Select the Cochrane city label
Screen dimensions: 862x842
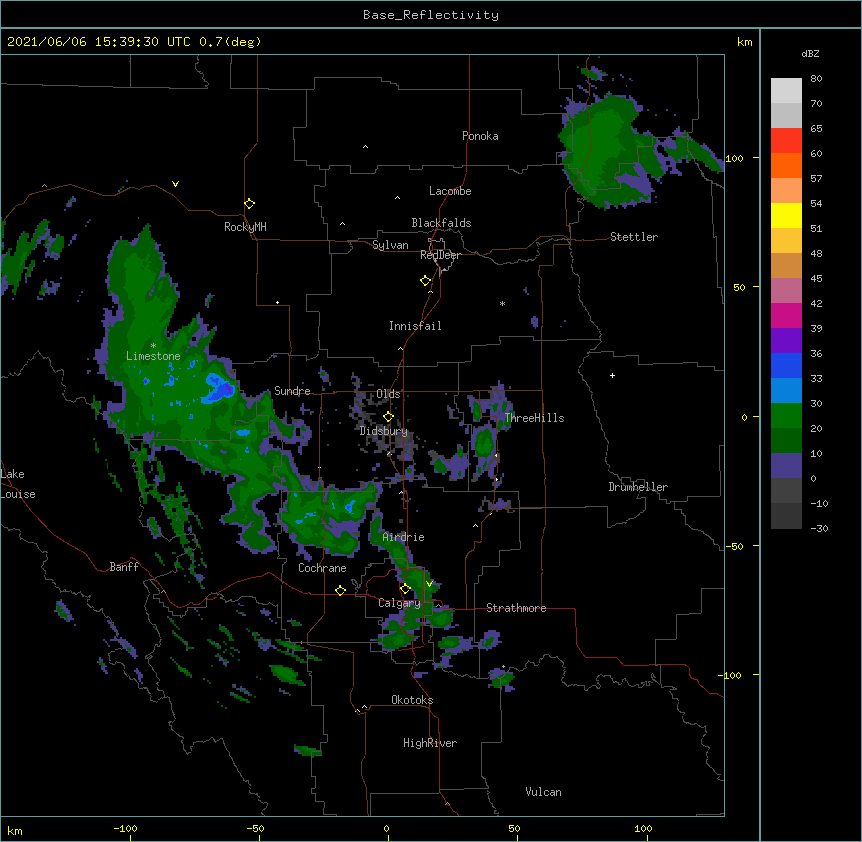pyautogui.click(x=322, y=568)
